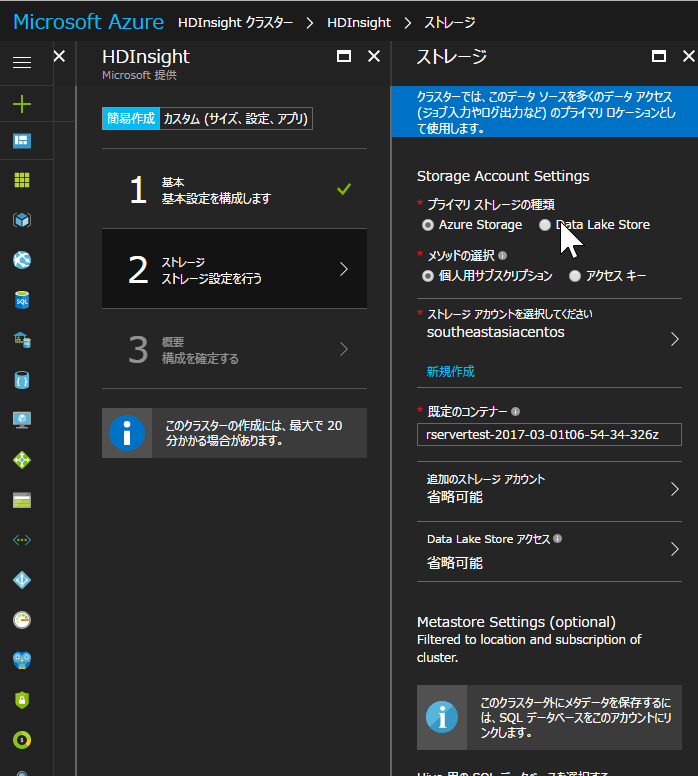Choose アクセス キー radio option
698x776 pixels.
(575, 276)
